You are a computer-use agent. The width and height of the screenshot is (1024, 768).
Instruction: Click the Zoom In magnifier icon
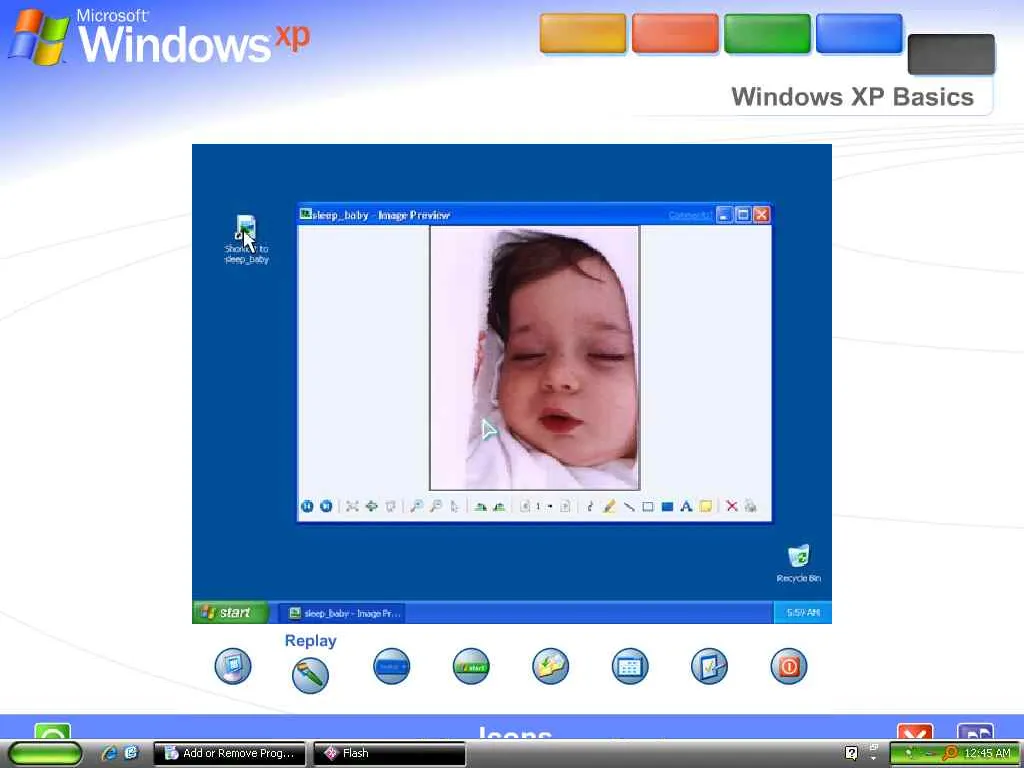[416, 506]
